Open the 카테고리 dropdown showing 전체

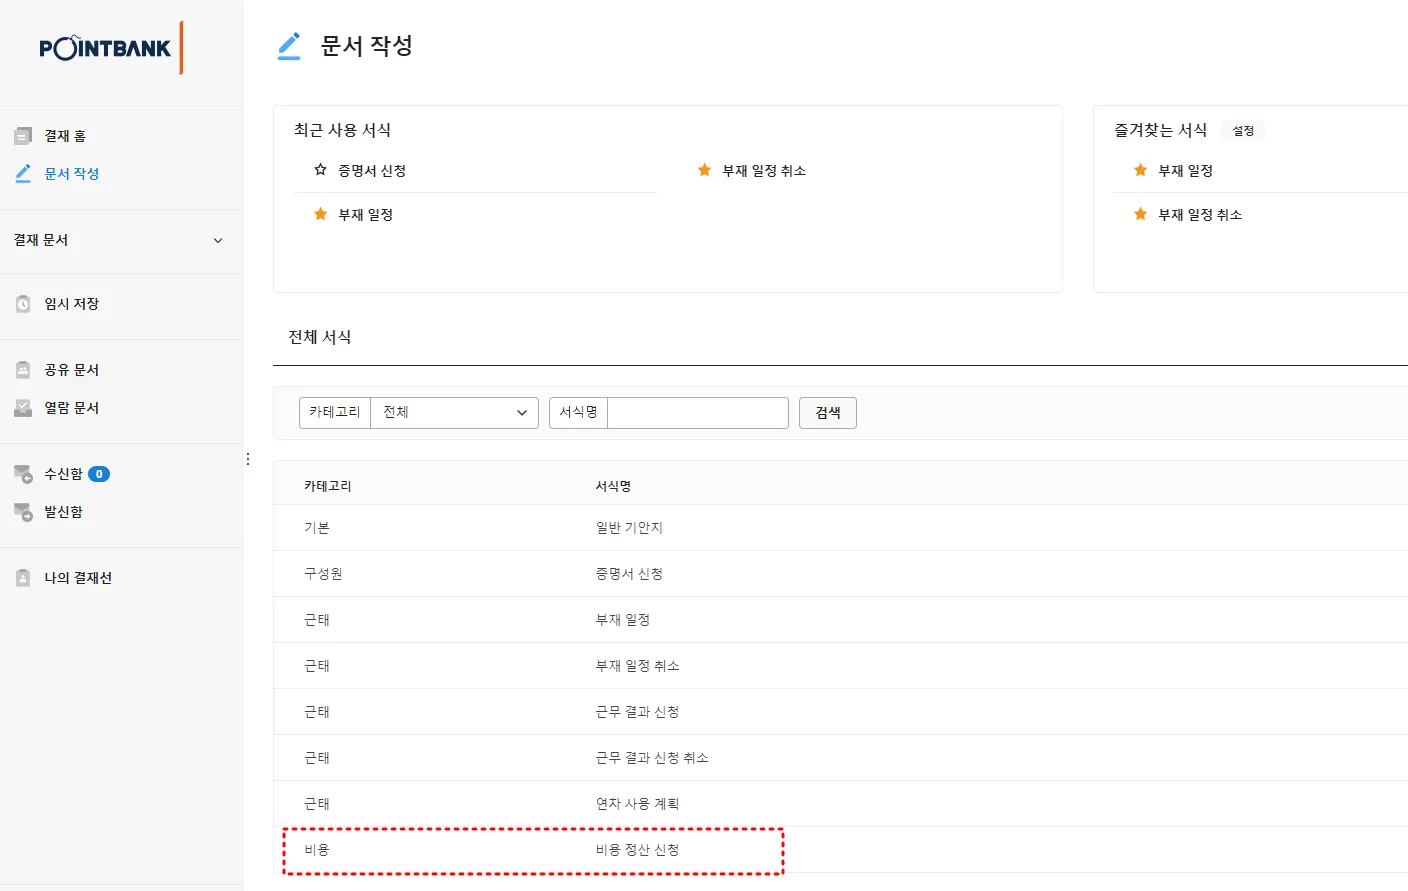pos(454,413)
